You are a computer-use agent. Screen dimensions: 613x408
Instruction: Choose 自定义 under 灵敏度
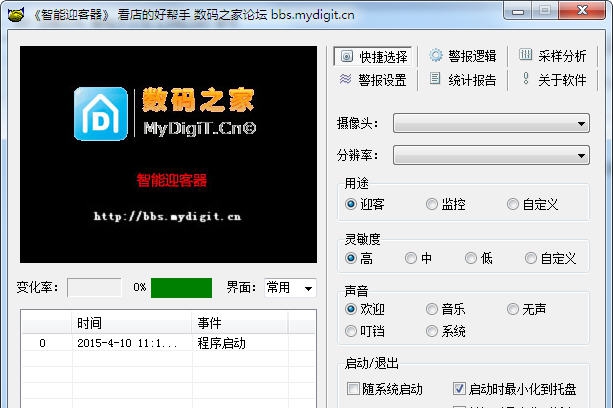(x=550, y=258)
